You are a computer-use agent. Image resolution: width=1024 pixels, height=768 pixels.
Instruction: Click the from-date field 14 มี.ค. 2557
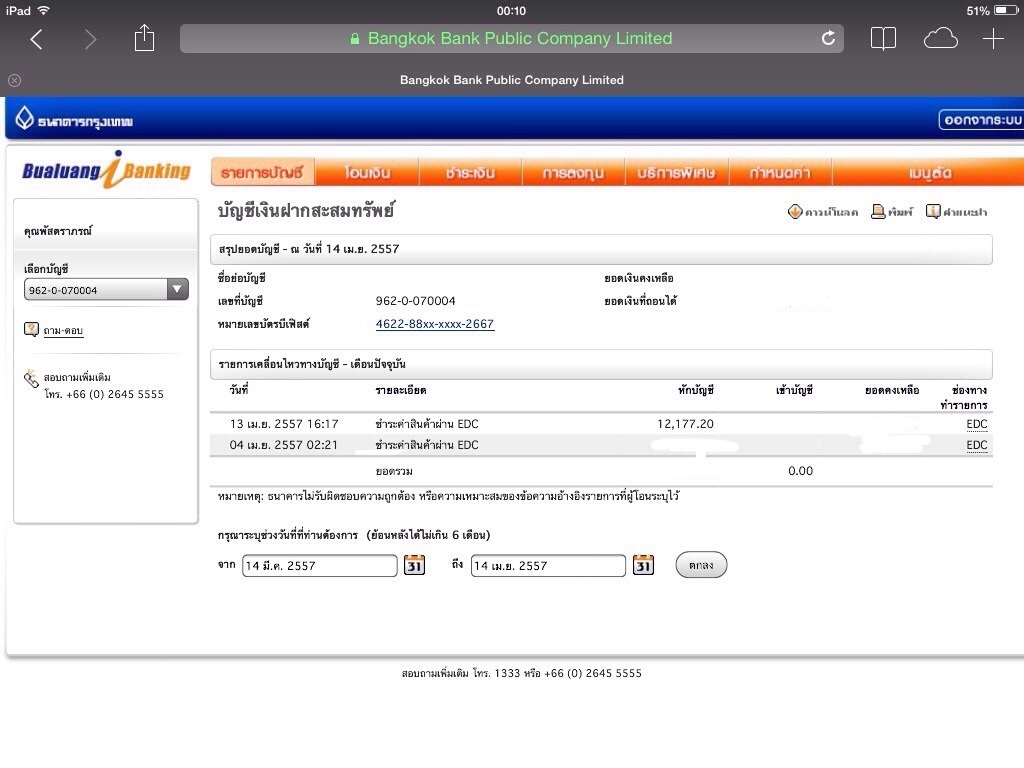click(x=319, y=566)
